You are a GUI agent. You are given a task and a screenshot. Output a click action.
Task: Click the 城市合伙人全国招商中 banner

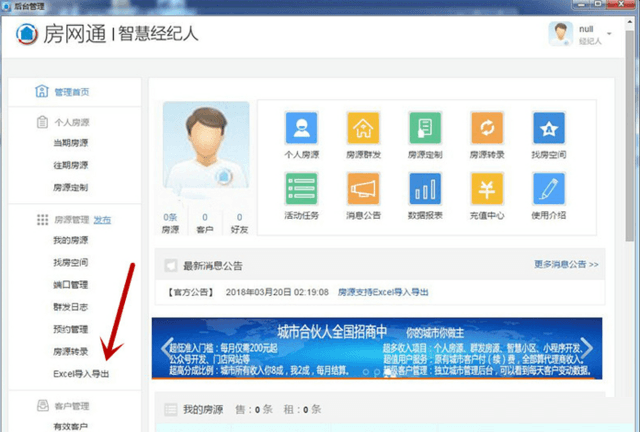click(377, 348)
